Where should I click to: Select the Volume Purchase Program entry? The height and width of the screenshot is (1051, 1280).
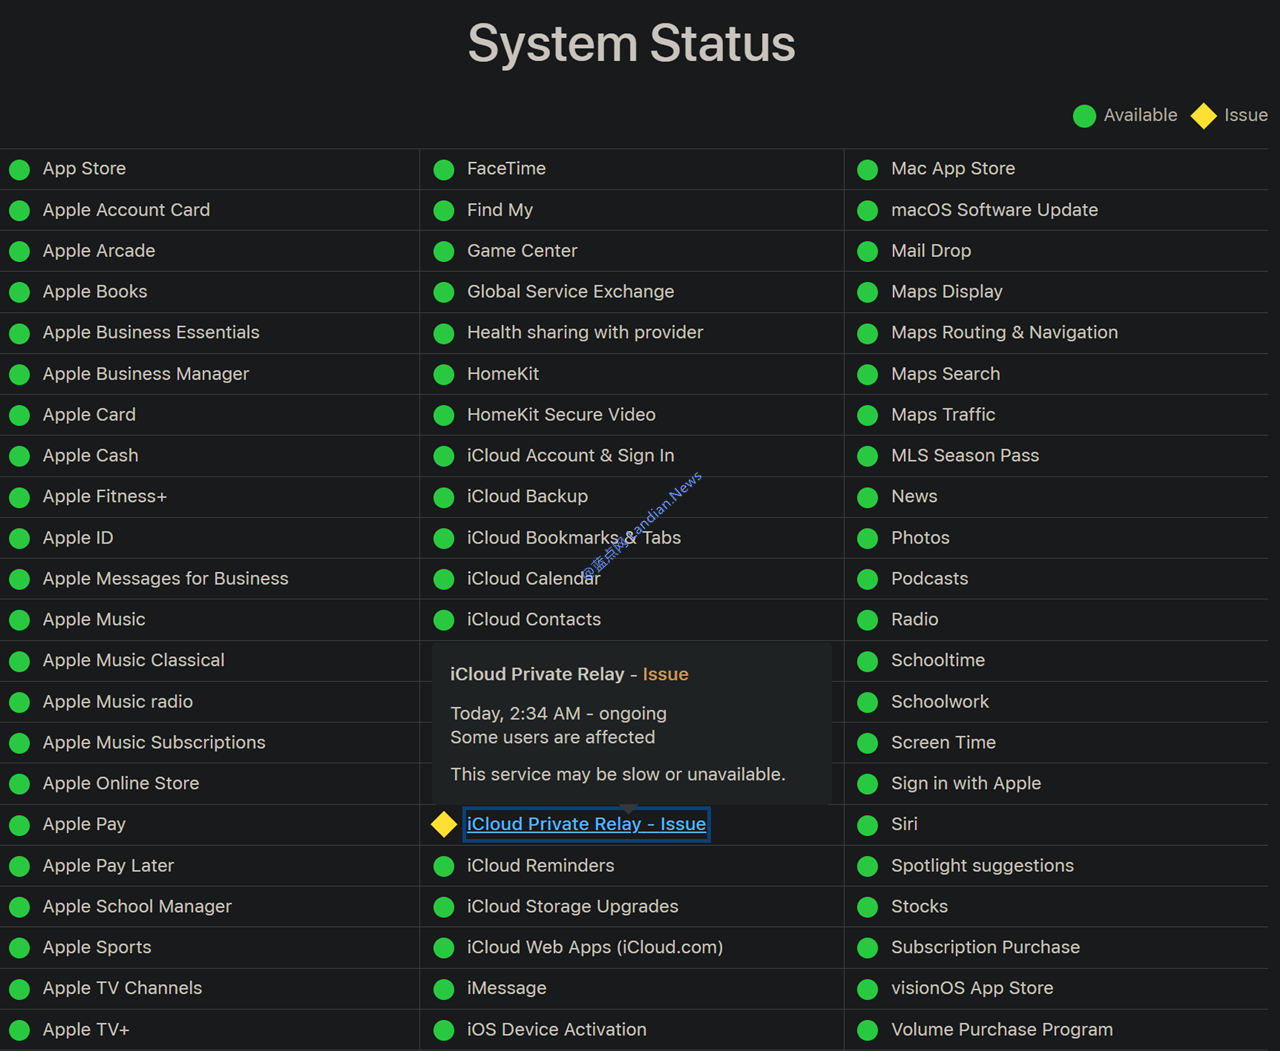point(1002,1030)
